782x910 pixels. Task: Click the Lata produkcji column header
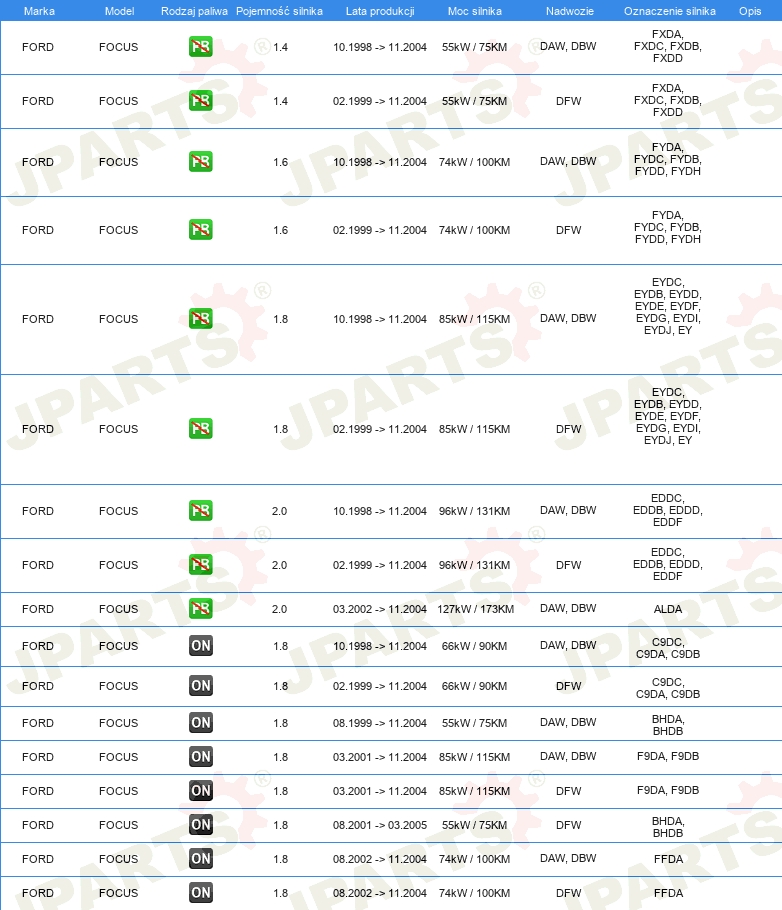tap(380, 11)
